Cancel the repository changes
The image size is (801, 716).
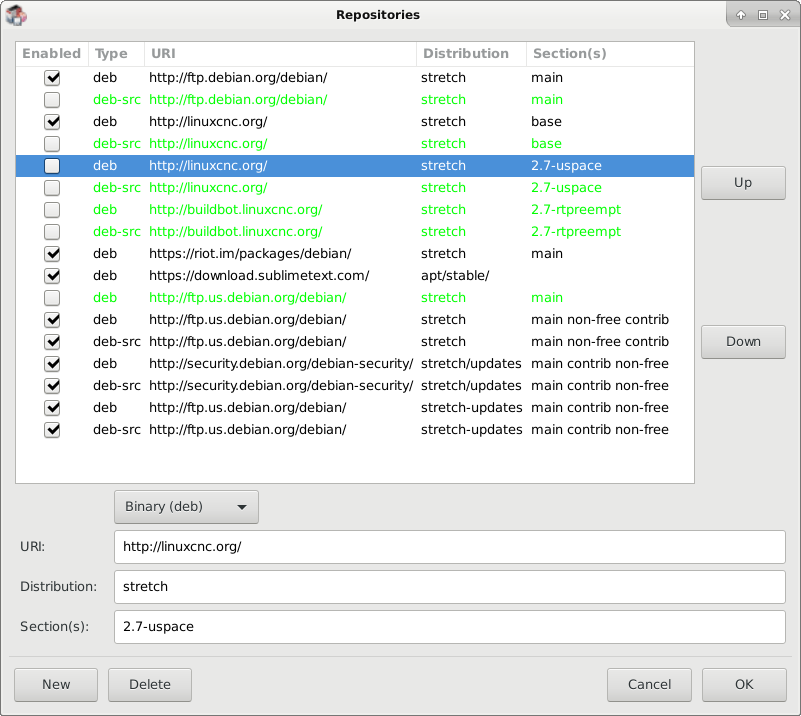pos(649,684)
